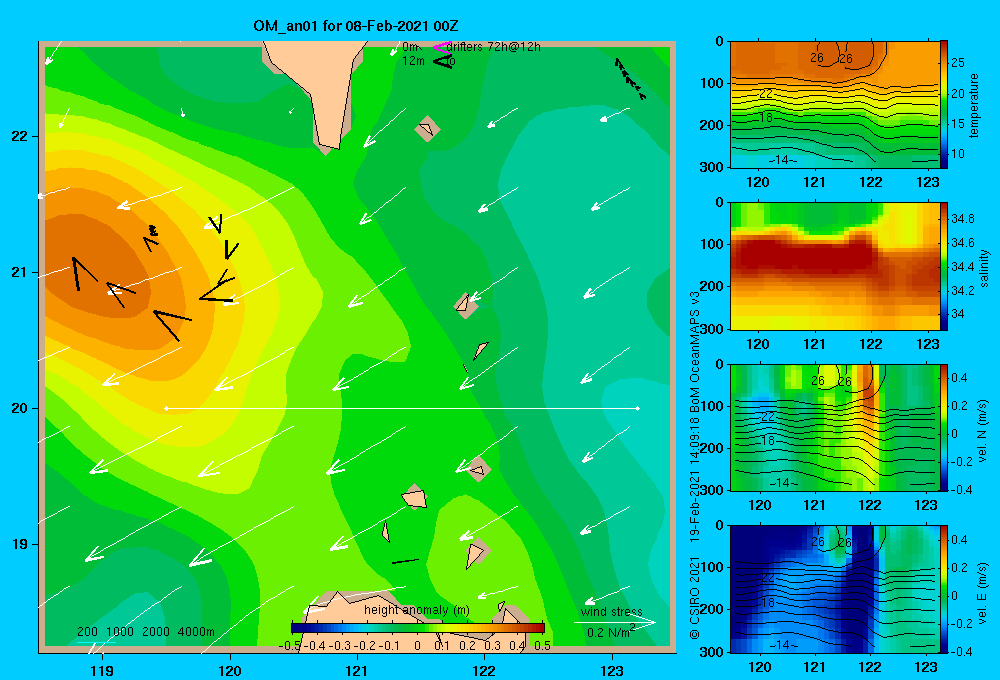
Task: Click the map title OM_an01 for 08-Feb-2021 00Z
Action: [356, 26]
